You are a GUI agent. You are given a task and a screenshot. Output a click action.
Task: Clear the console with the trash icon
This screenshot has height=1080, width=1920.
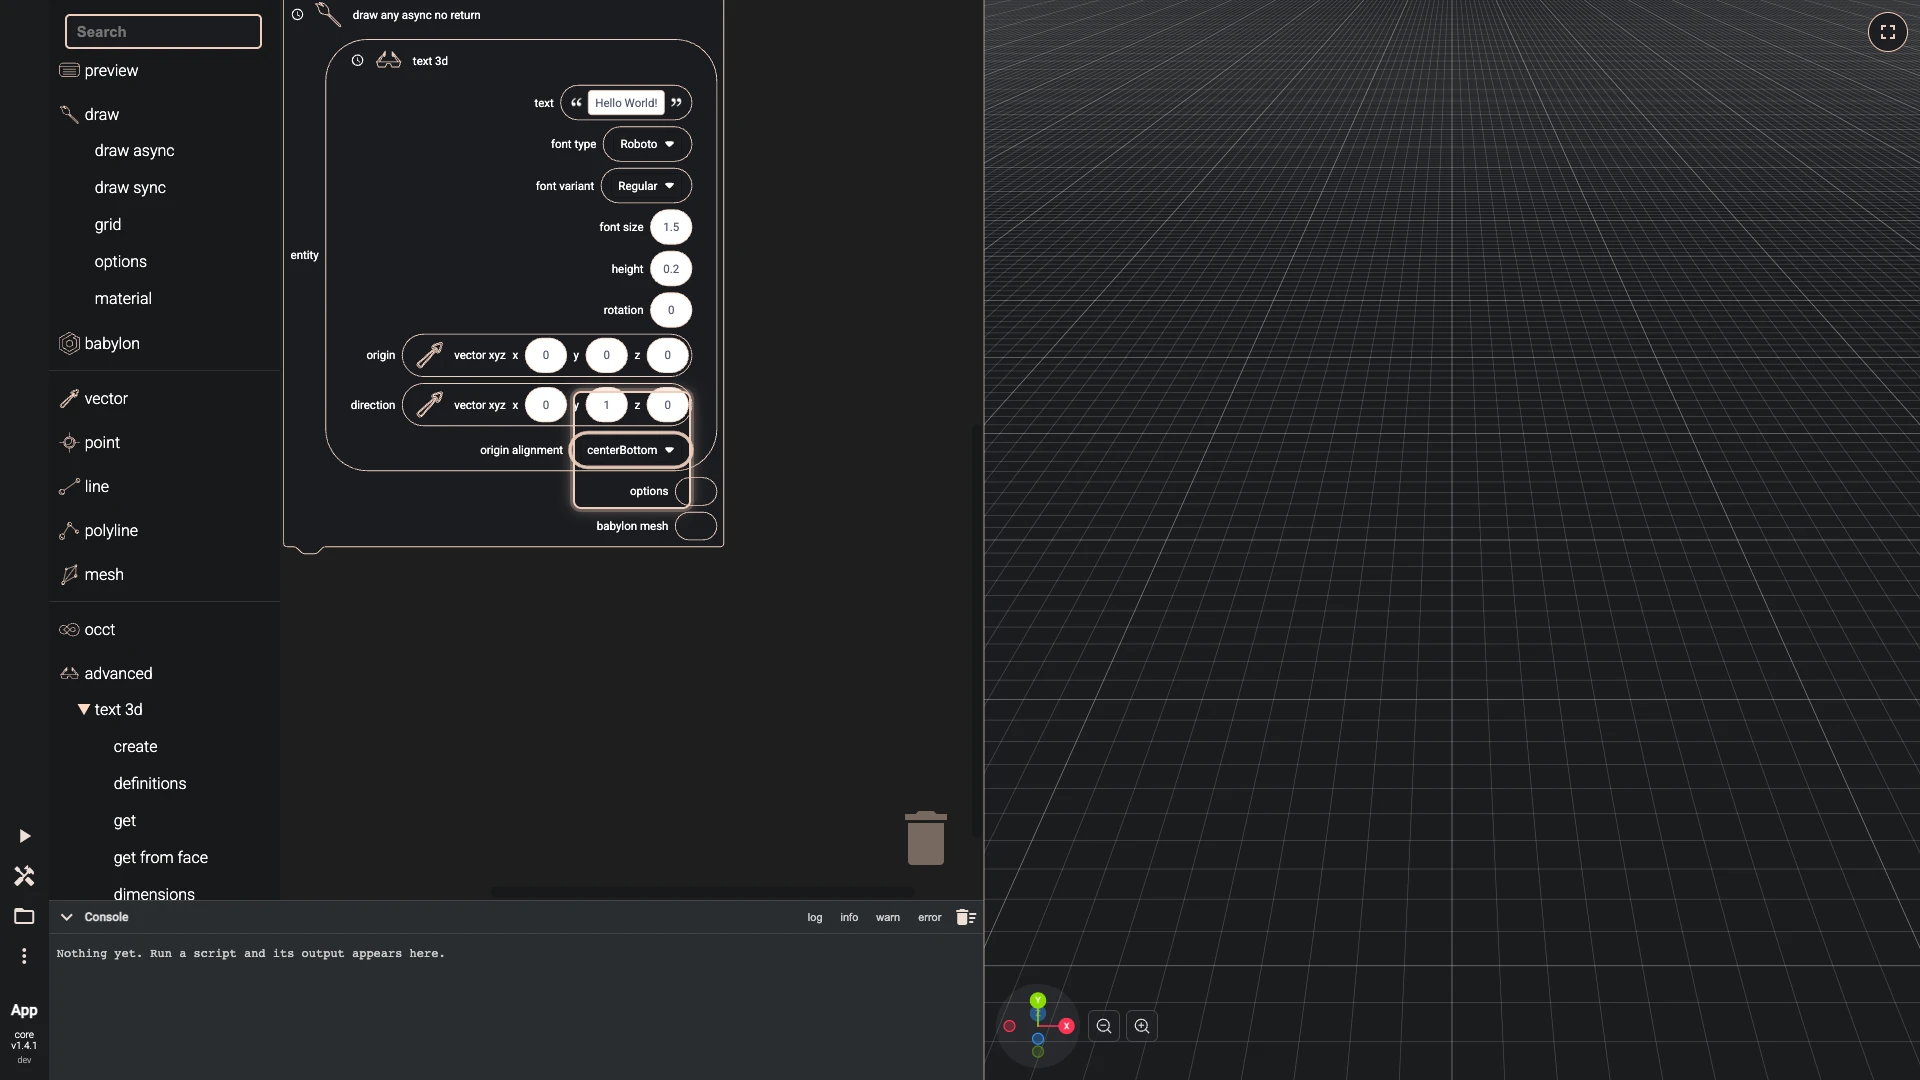point(965,917)
